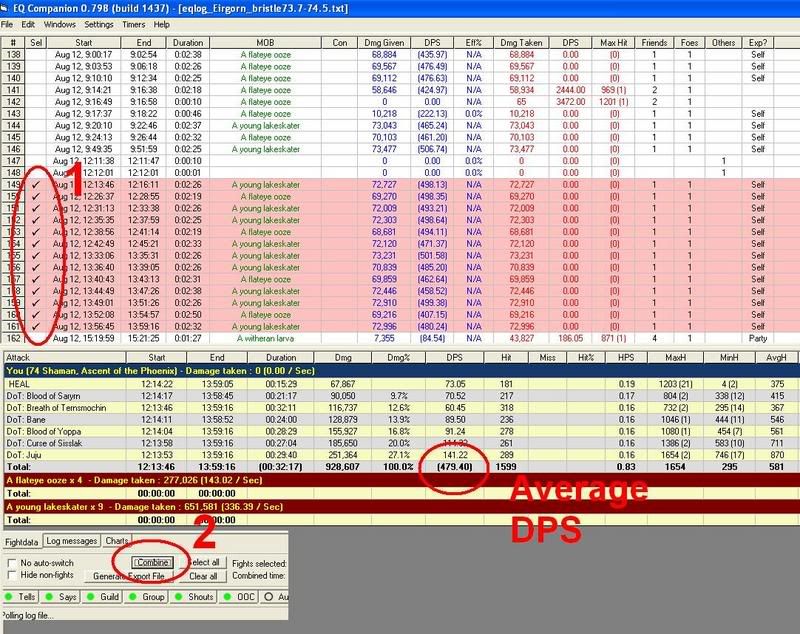Select 'A witheran larva' in fight 162

(265, 338)
